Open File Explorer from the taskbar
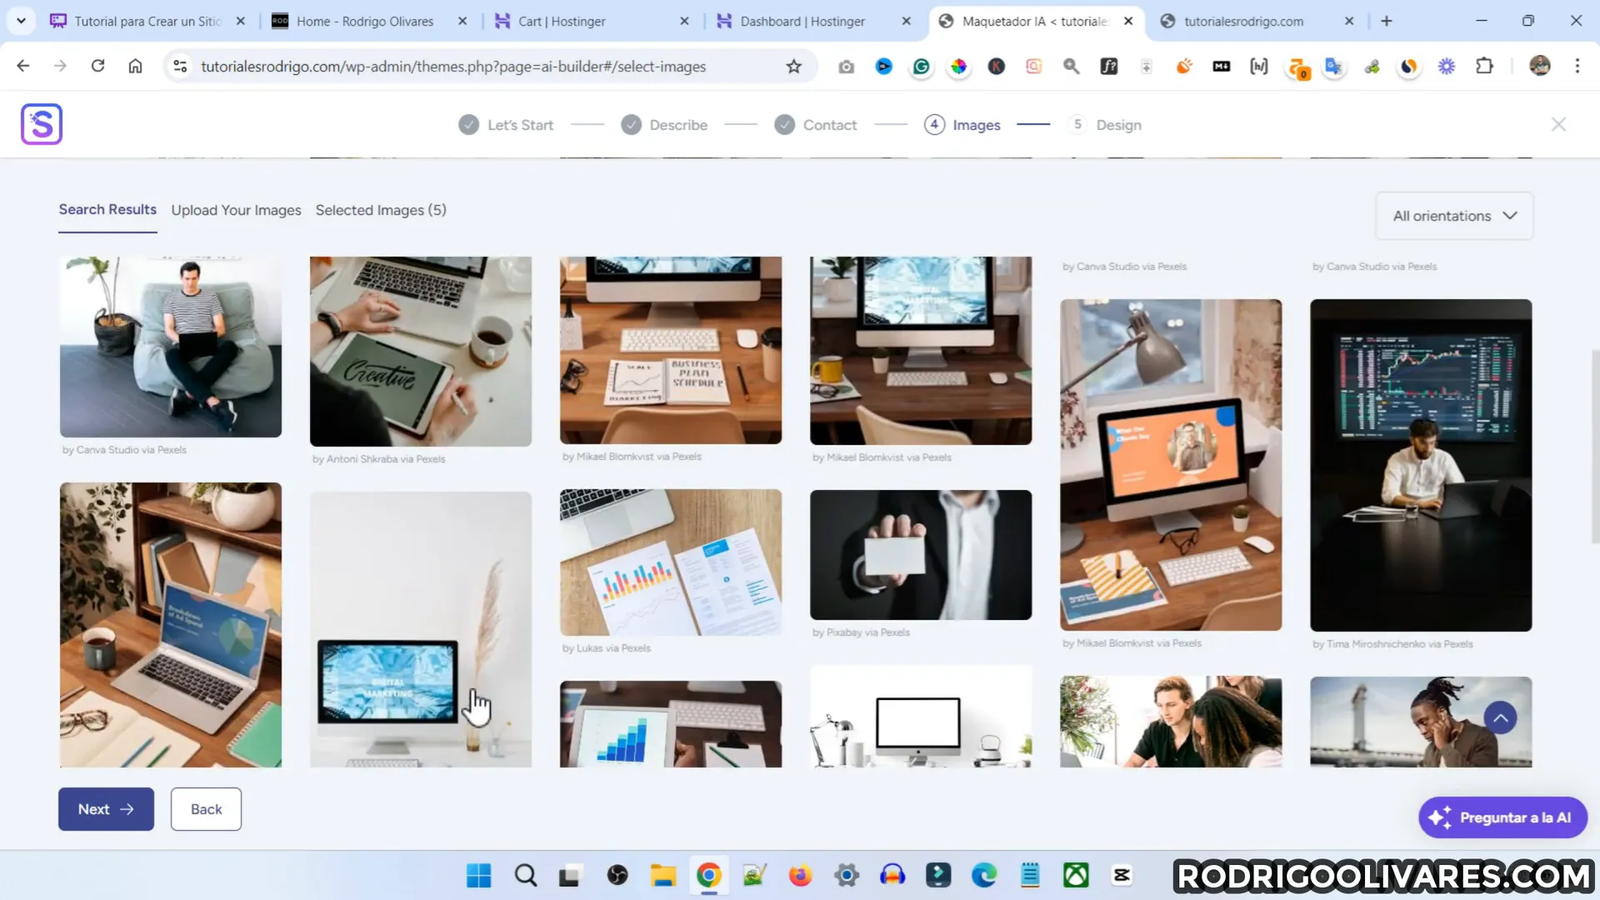1600x900 pixels. 663,875
